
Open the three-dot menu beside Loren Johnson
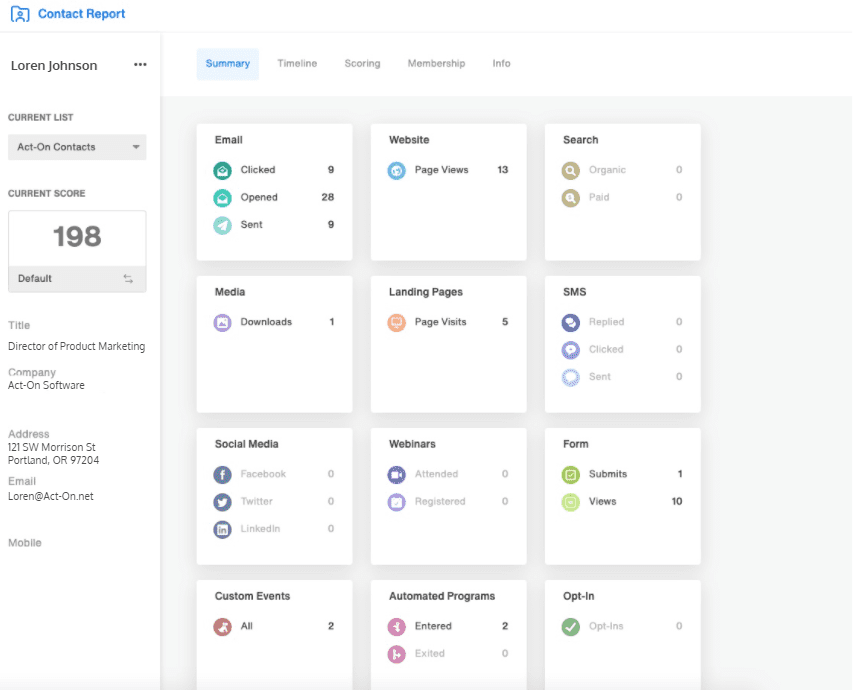pos(140,65)
